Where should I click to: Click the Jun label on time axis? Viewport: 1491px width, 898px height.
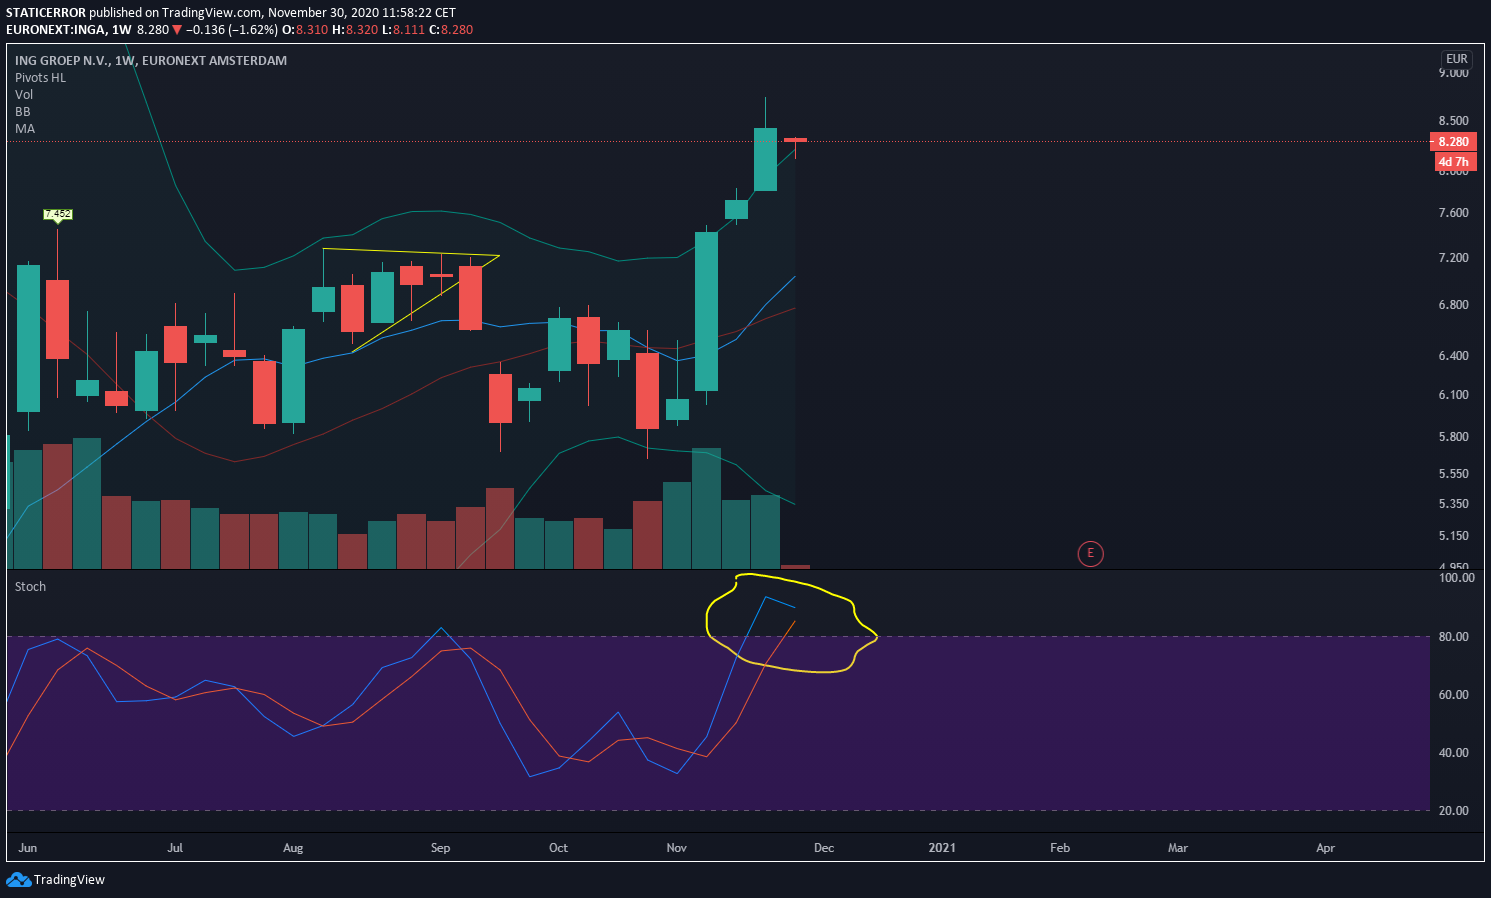click(x=28, y=848)
